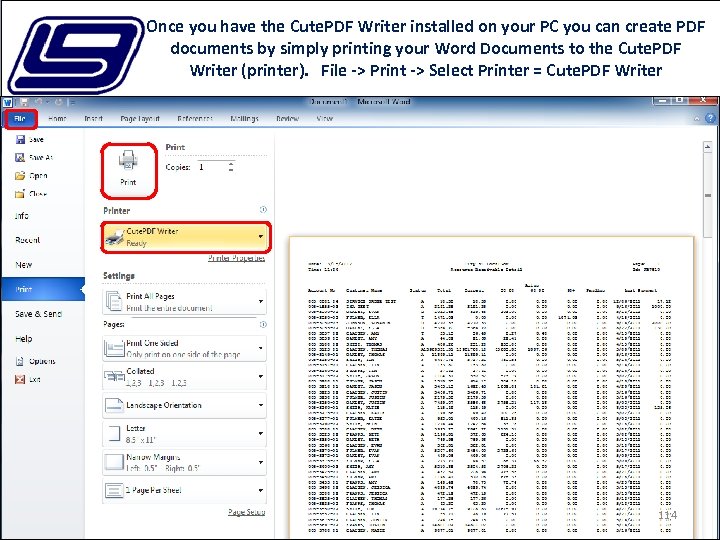The height and width of the screenshot is (540, 720).
Task: Open the CutePDF Writer printer dropdown
Action: point(186,237)
